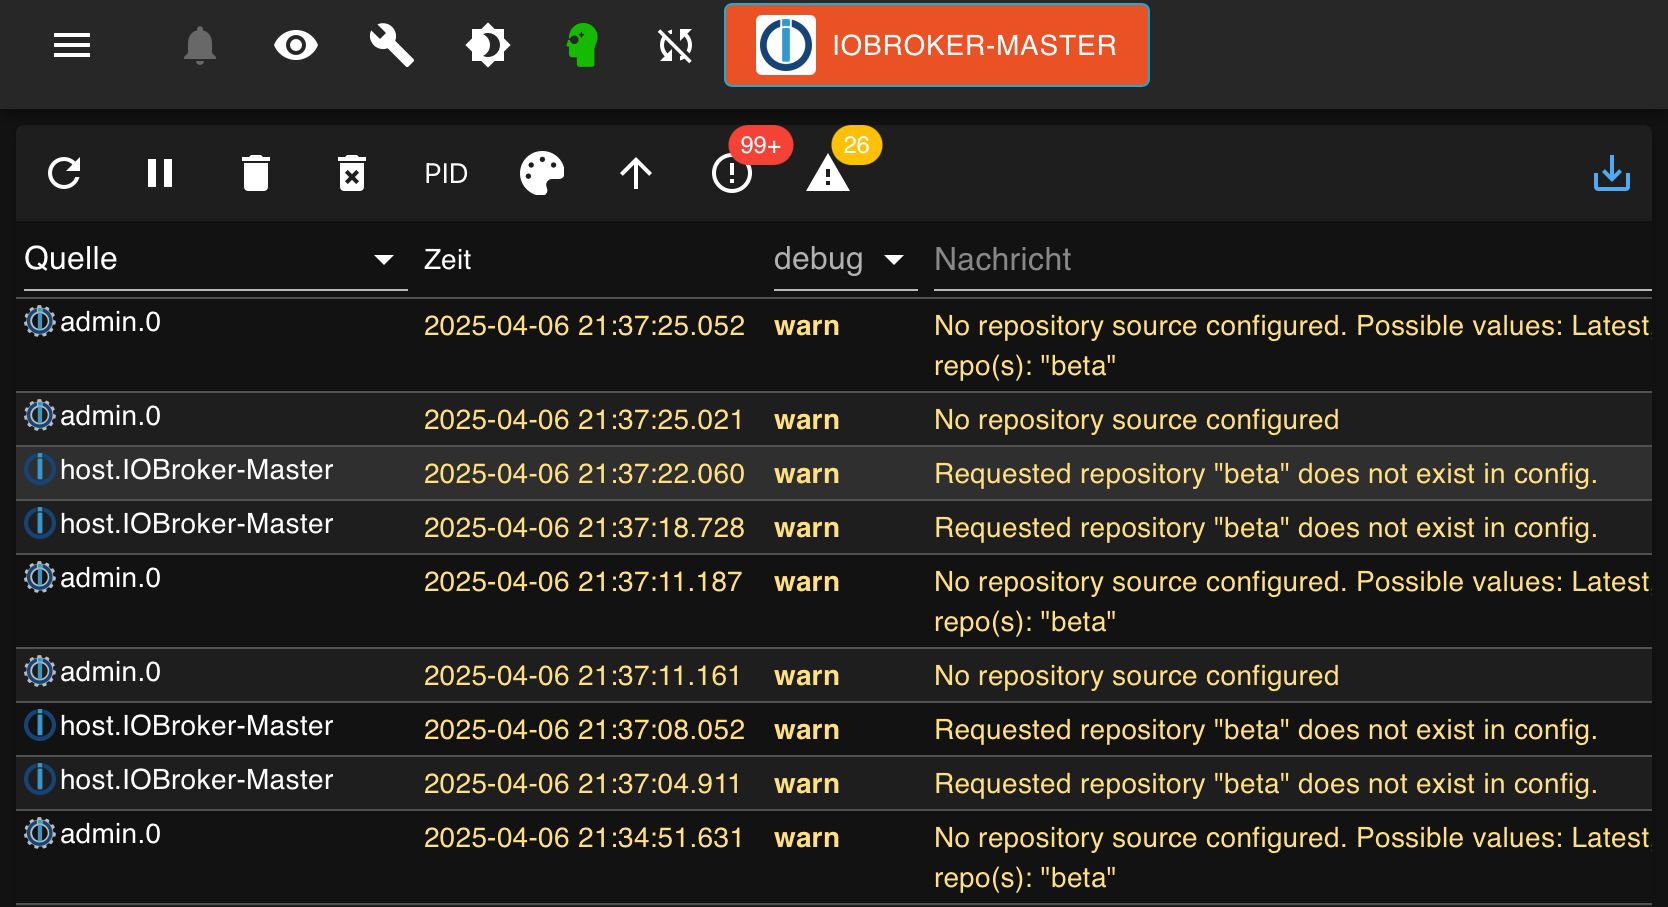Toggle the eye visibility icon in the top bar
The image size is (1668, 907).
[x=296, y=45]
